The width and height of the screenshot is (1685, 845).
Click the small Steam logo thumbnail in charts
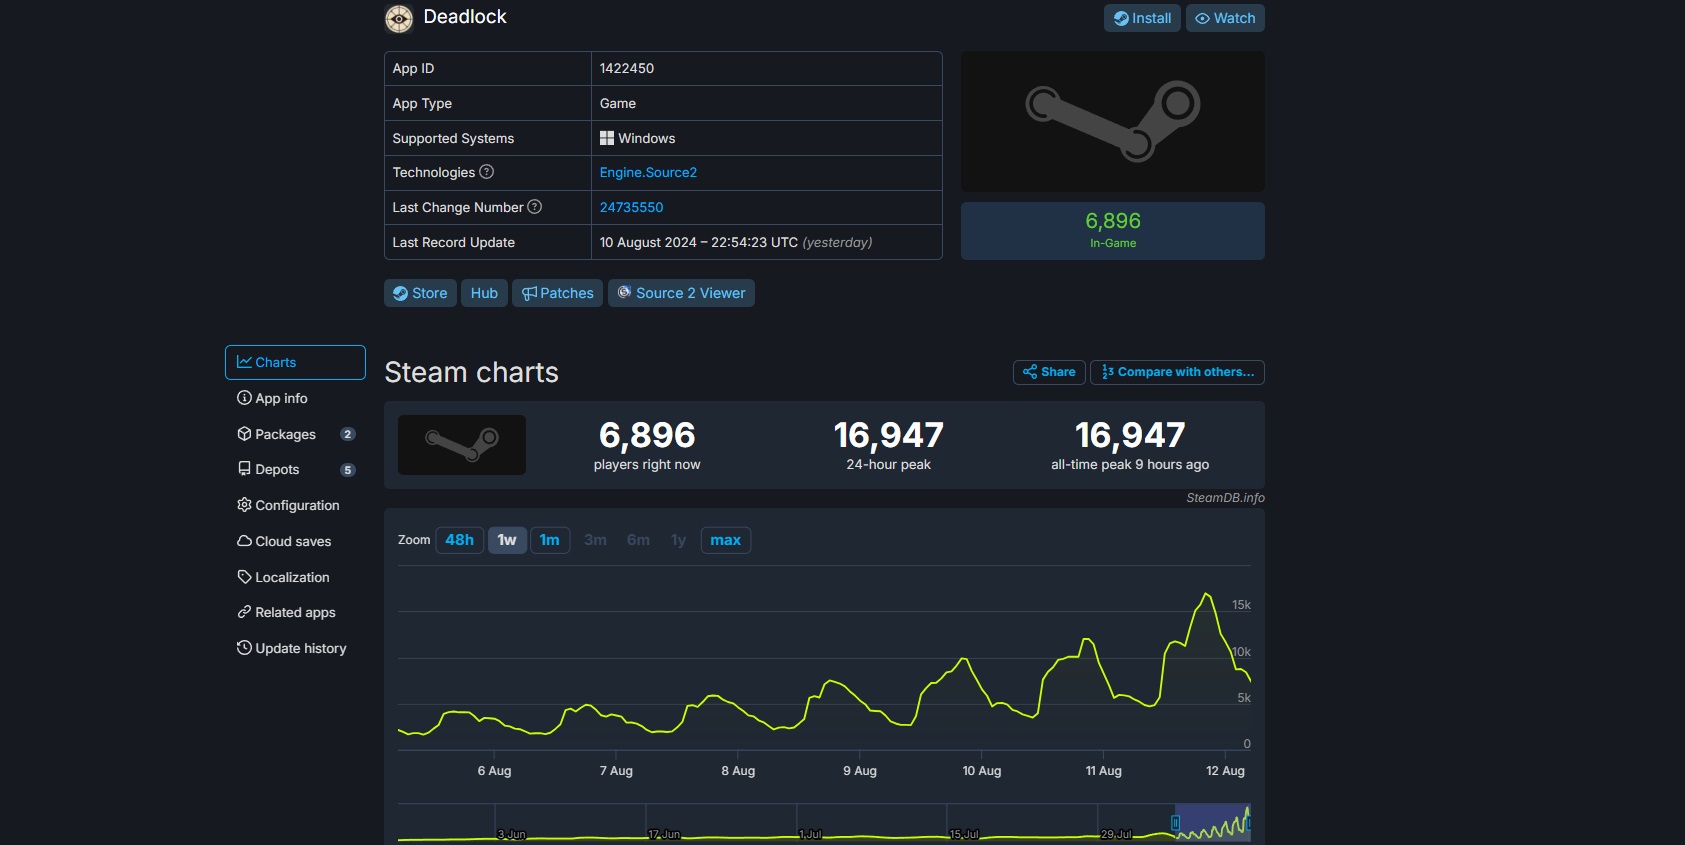tap(462, 445)
